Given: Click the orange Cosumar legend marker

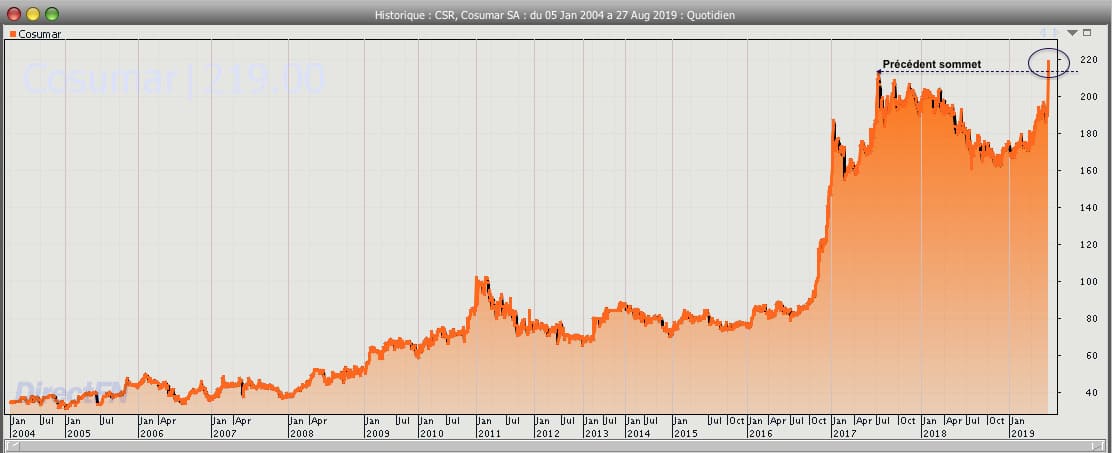Looking at the screenshot, I should (13, 33).
